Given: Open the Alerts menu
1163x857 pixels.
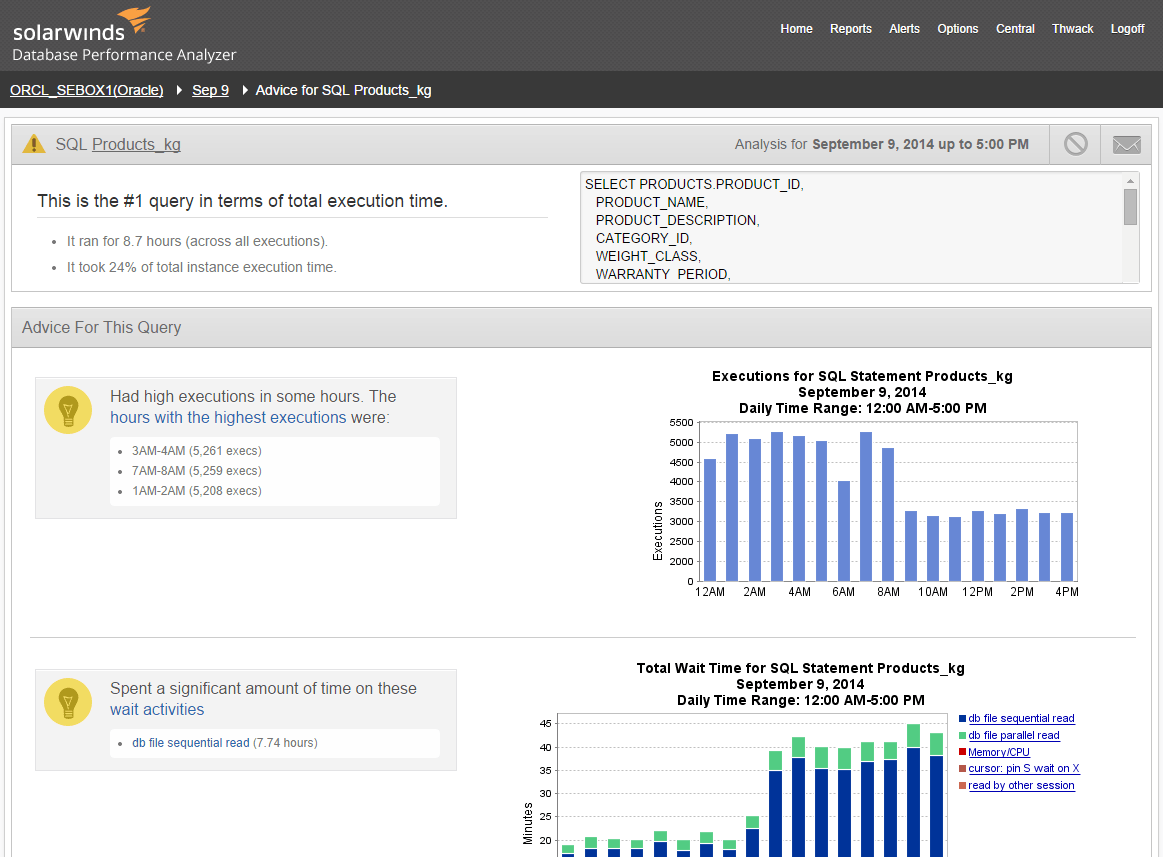Looking at the screenshot, I should pos(904,28).
